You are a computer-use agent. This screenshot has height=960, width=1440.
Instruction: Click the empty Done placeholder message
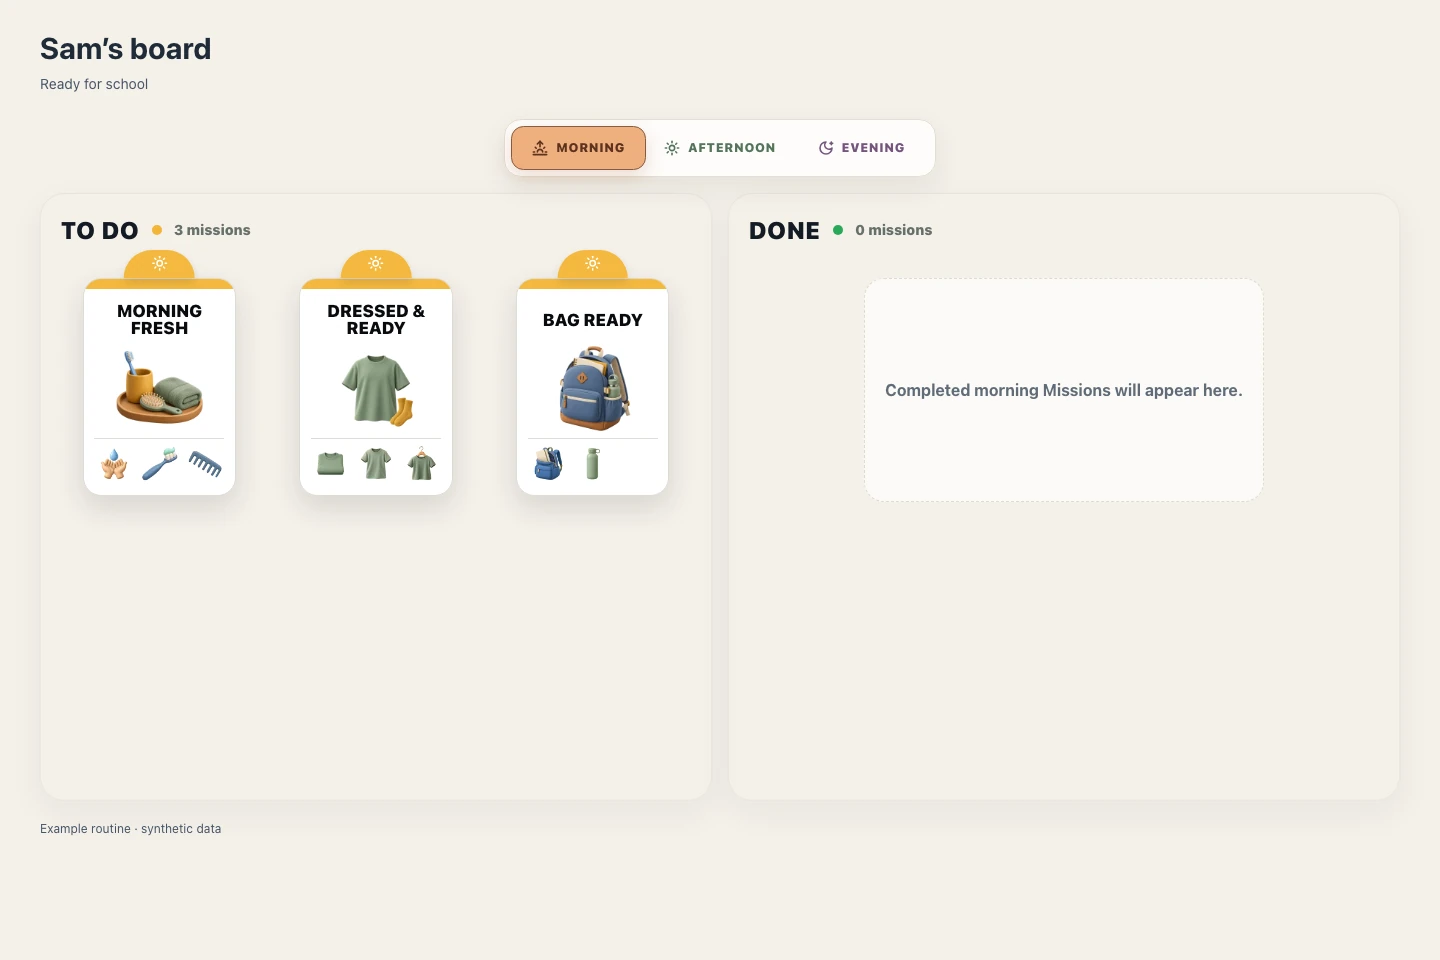pos(1064,390)
